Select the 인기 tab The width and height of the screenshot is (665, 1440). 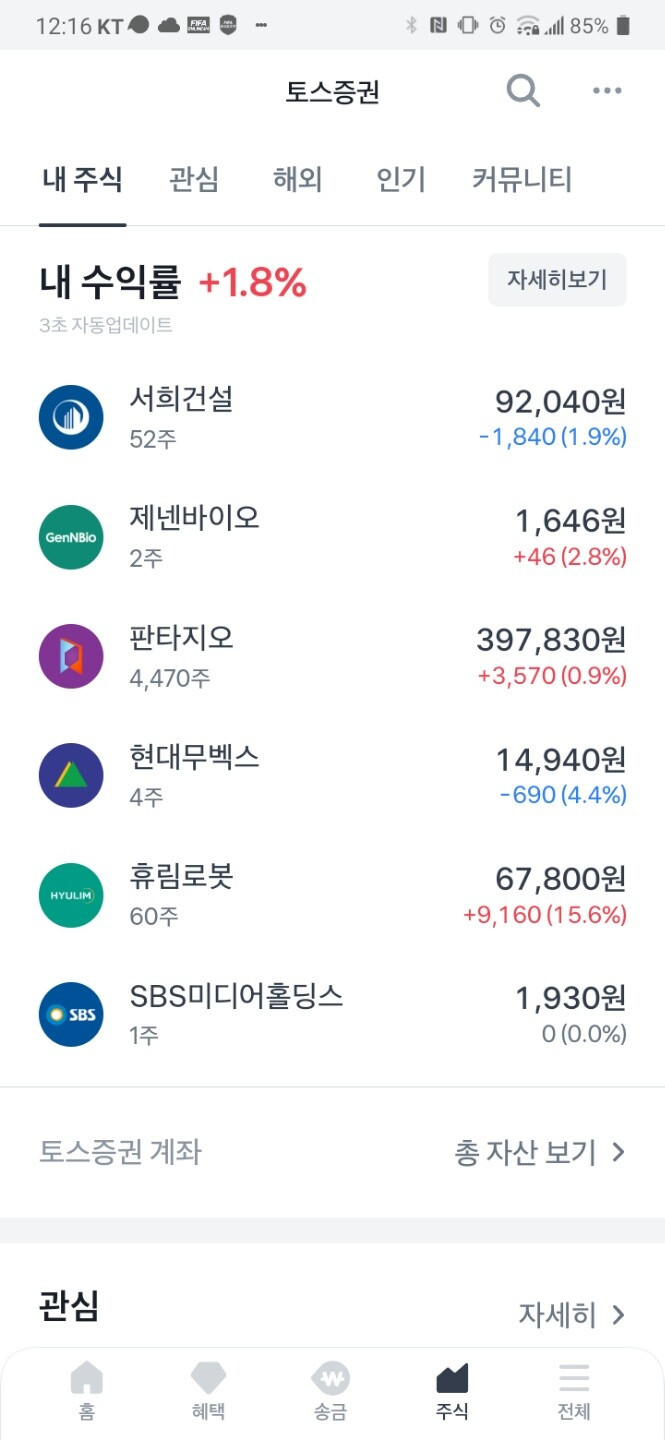401,180
